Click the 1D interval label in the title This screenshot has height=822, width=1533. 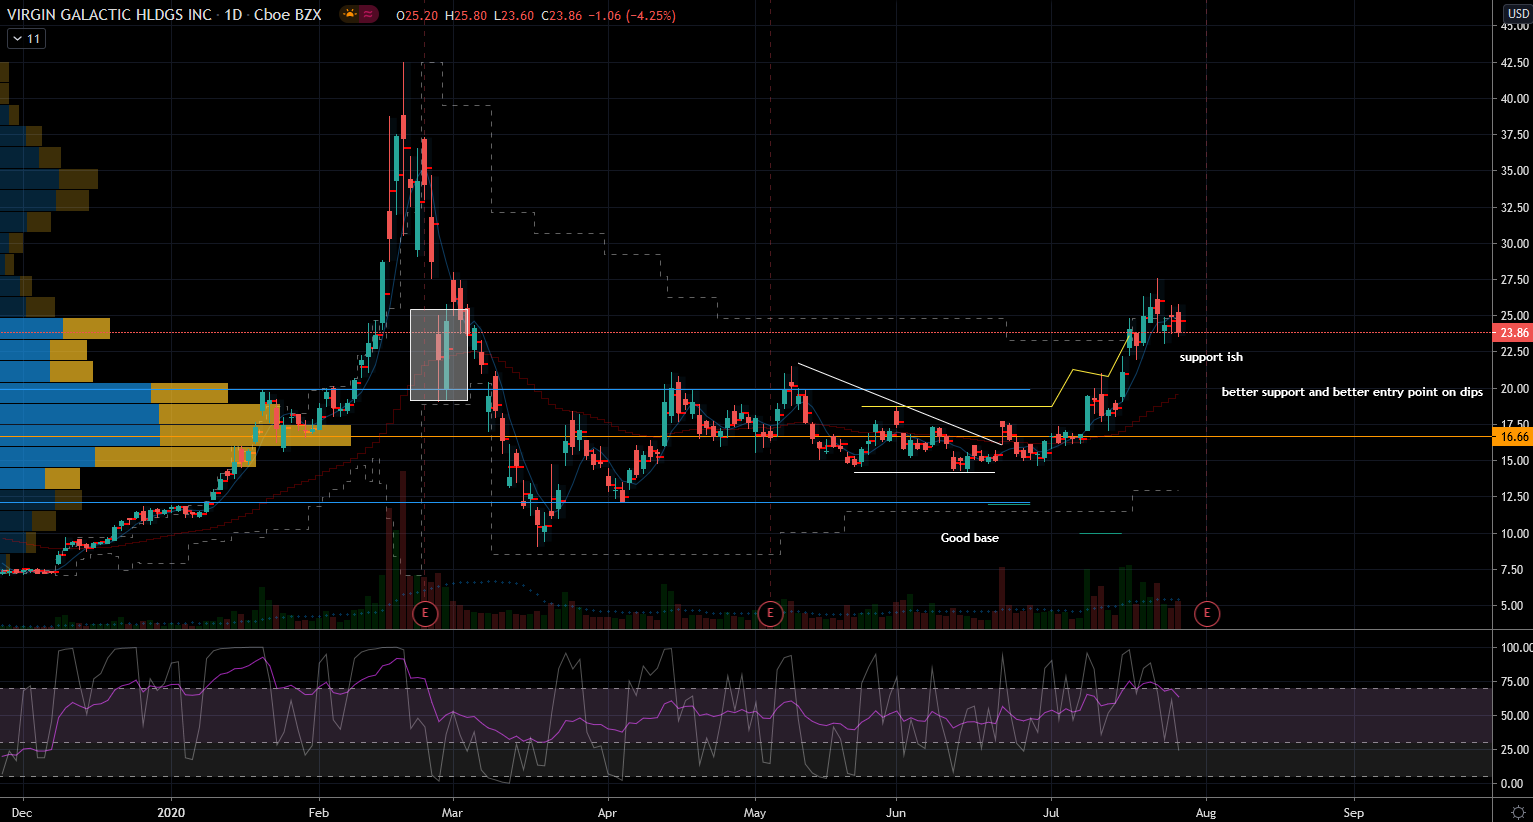point(233,15)
